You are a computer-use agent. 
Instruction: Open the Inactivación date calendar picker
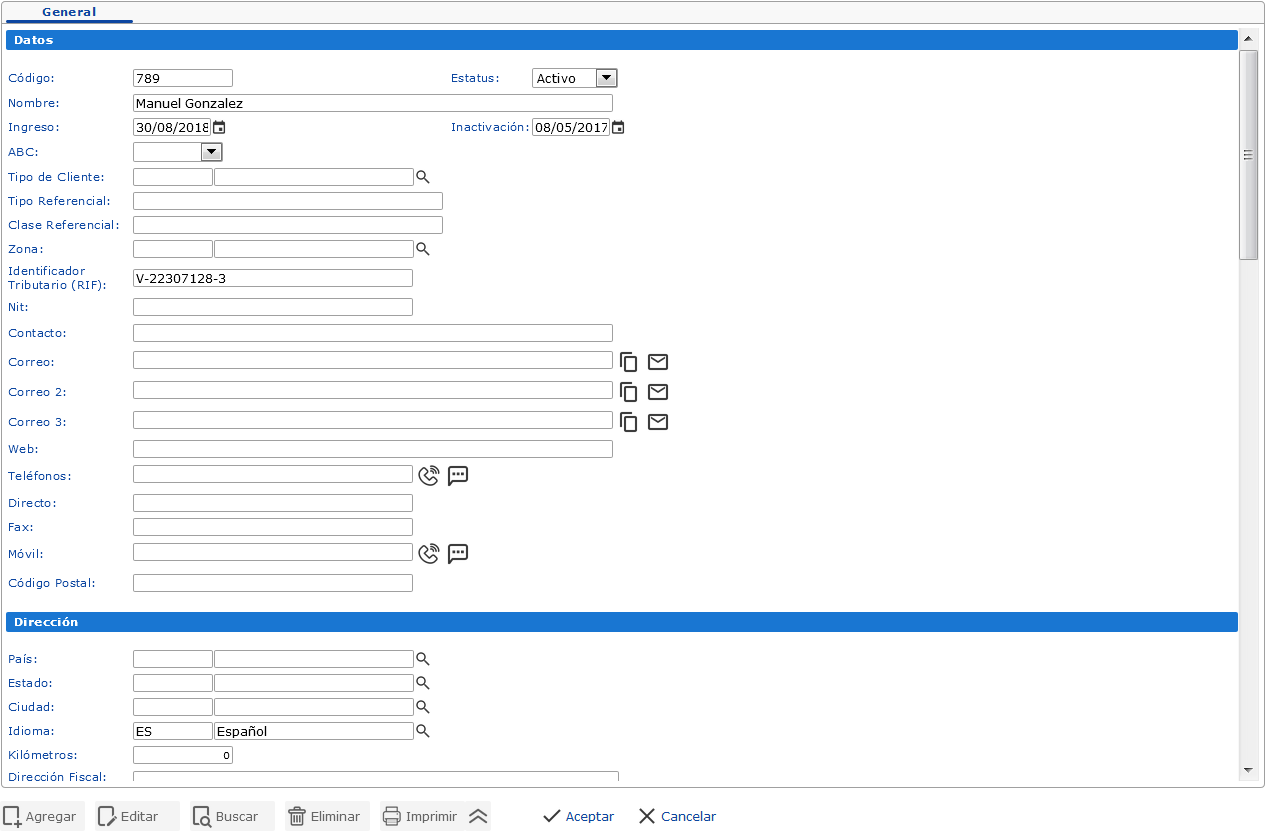[618, 128]
